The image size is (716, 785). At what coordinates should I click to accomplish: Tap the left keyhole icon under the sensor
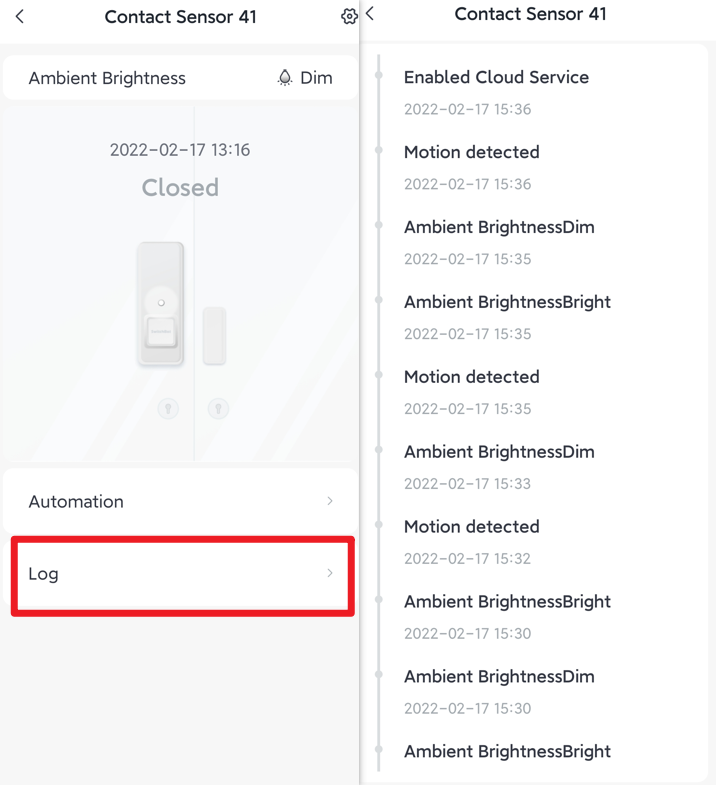(x=168, y=409)
